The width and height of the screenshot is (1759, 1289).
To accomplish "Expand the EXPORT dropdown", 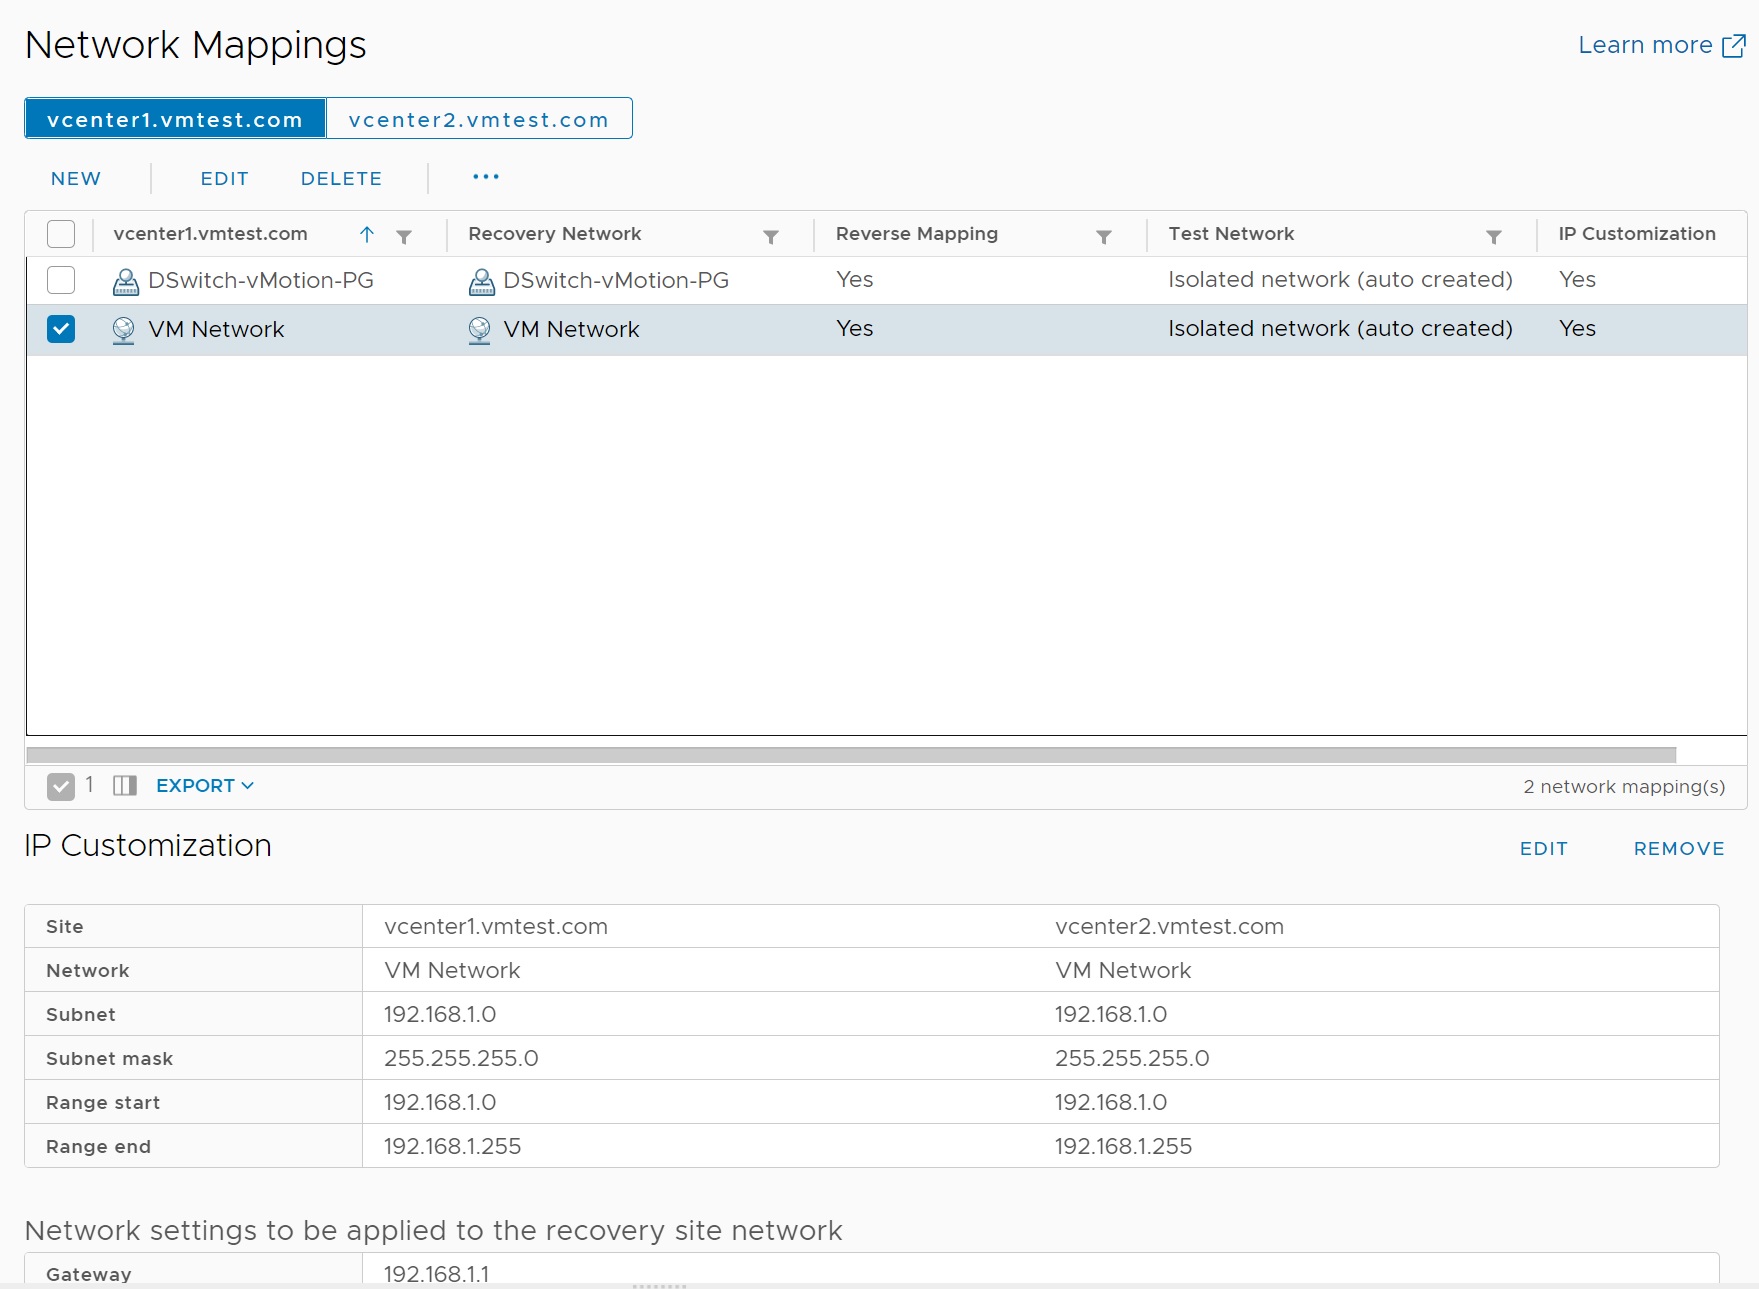I will click(x=205, y=786).
